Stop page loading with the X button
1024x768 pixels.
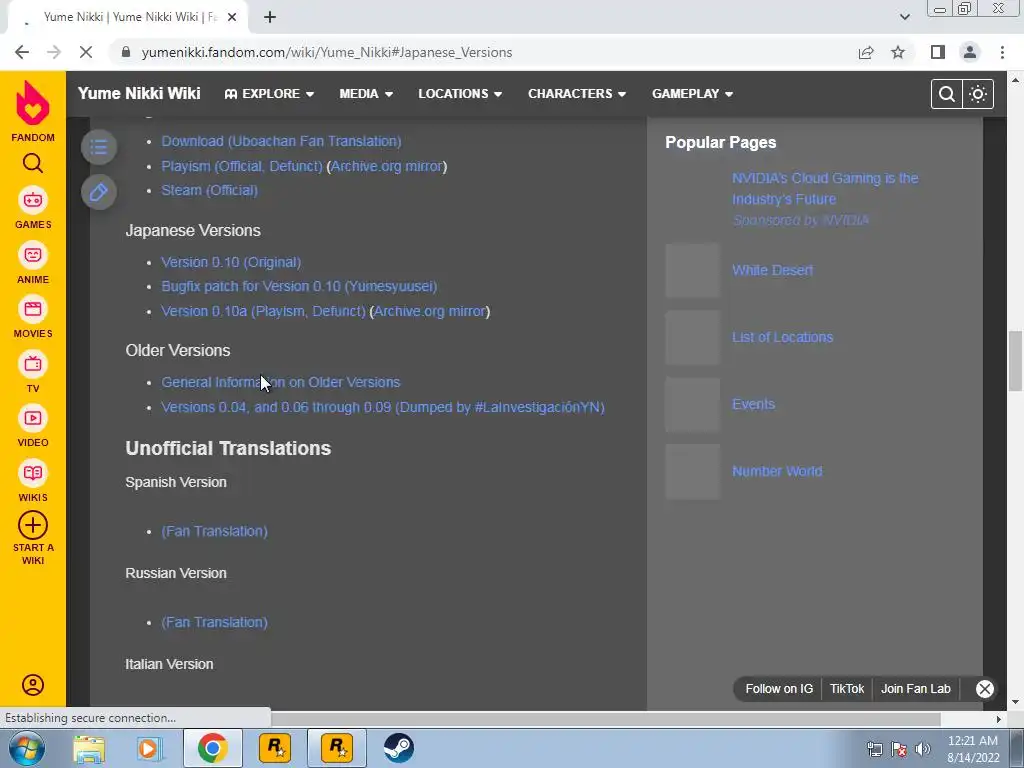[x=86, y=52]
